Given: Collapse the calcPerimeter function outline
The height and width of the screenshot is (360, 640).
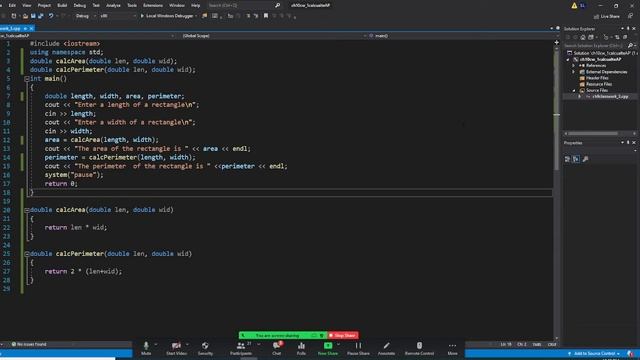Looking at the screenshot, I should tap(27, 254).
